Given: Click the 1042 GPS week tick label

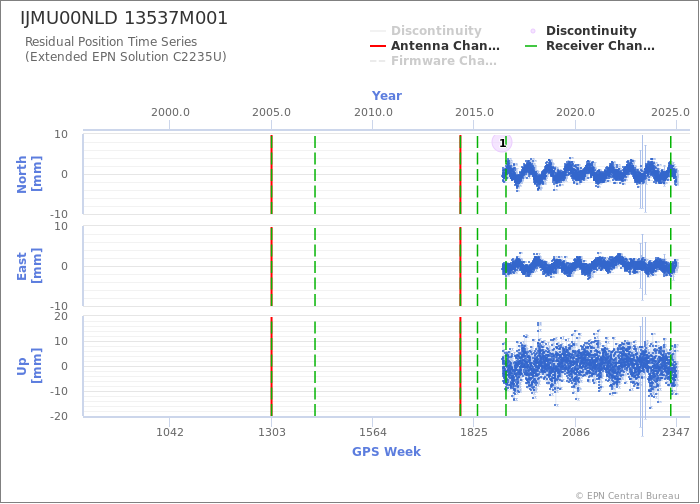Looking at the screenshot, I should click(x=170, y=432).
